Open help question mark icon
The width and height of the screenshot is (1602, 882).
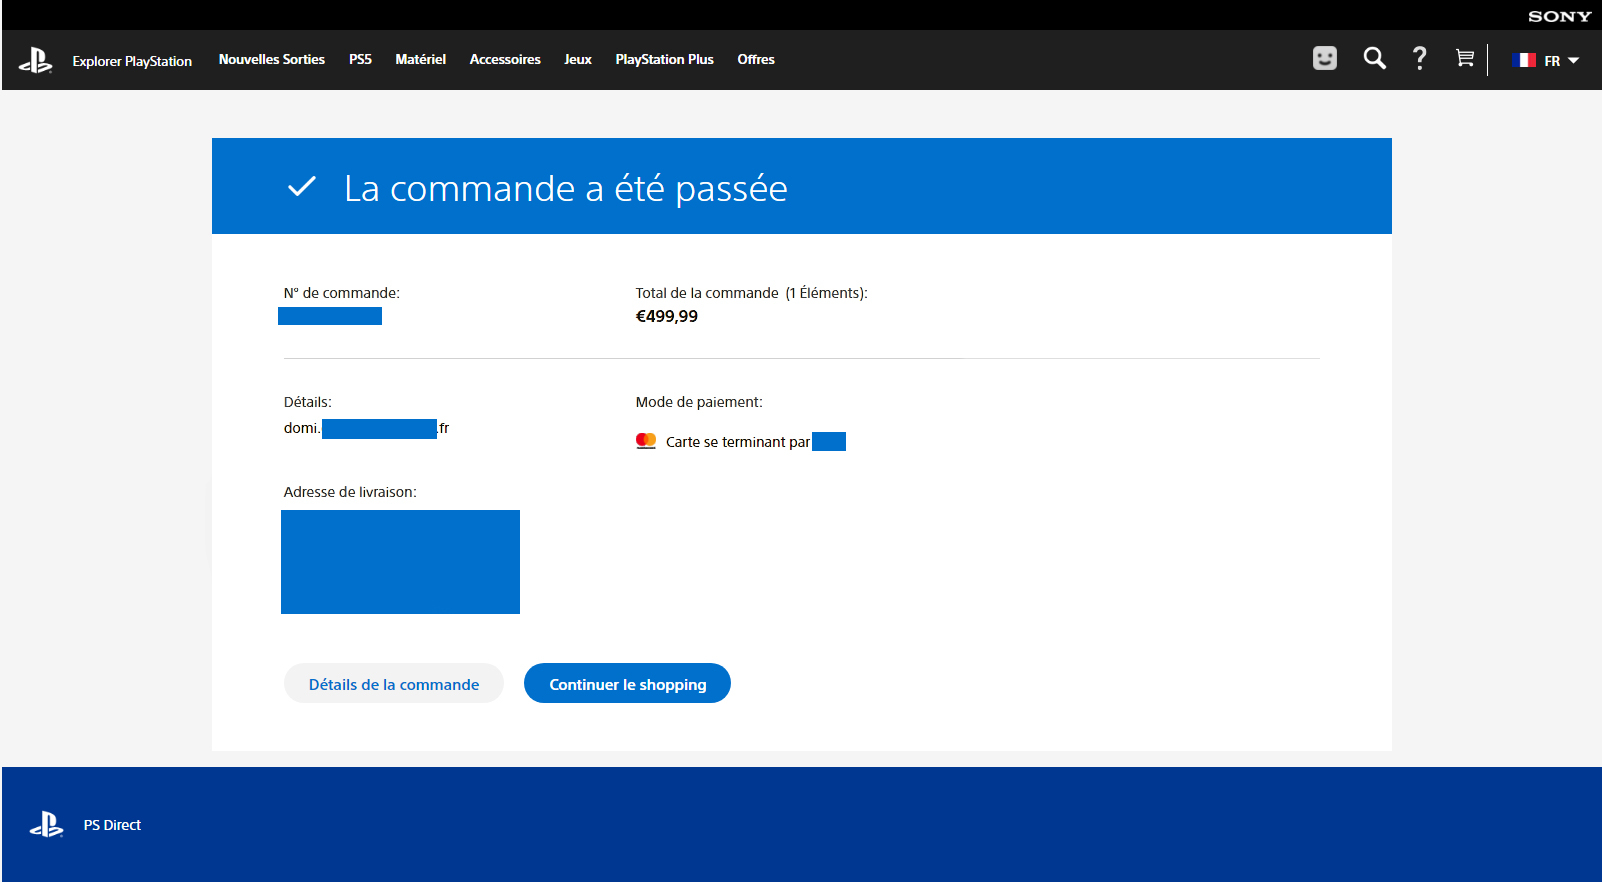pos(1419,58)
